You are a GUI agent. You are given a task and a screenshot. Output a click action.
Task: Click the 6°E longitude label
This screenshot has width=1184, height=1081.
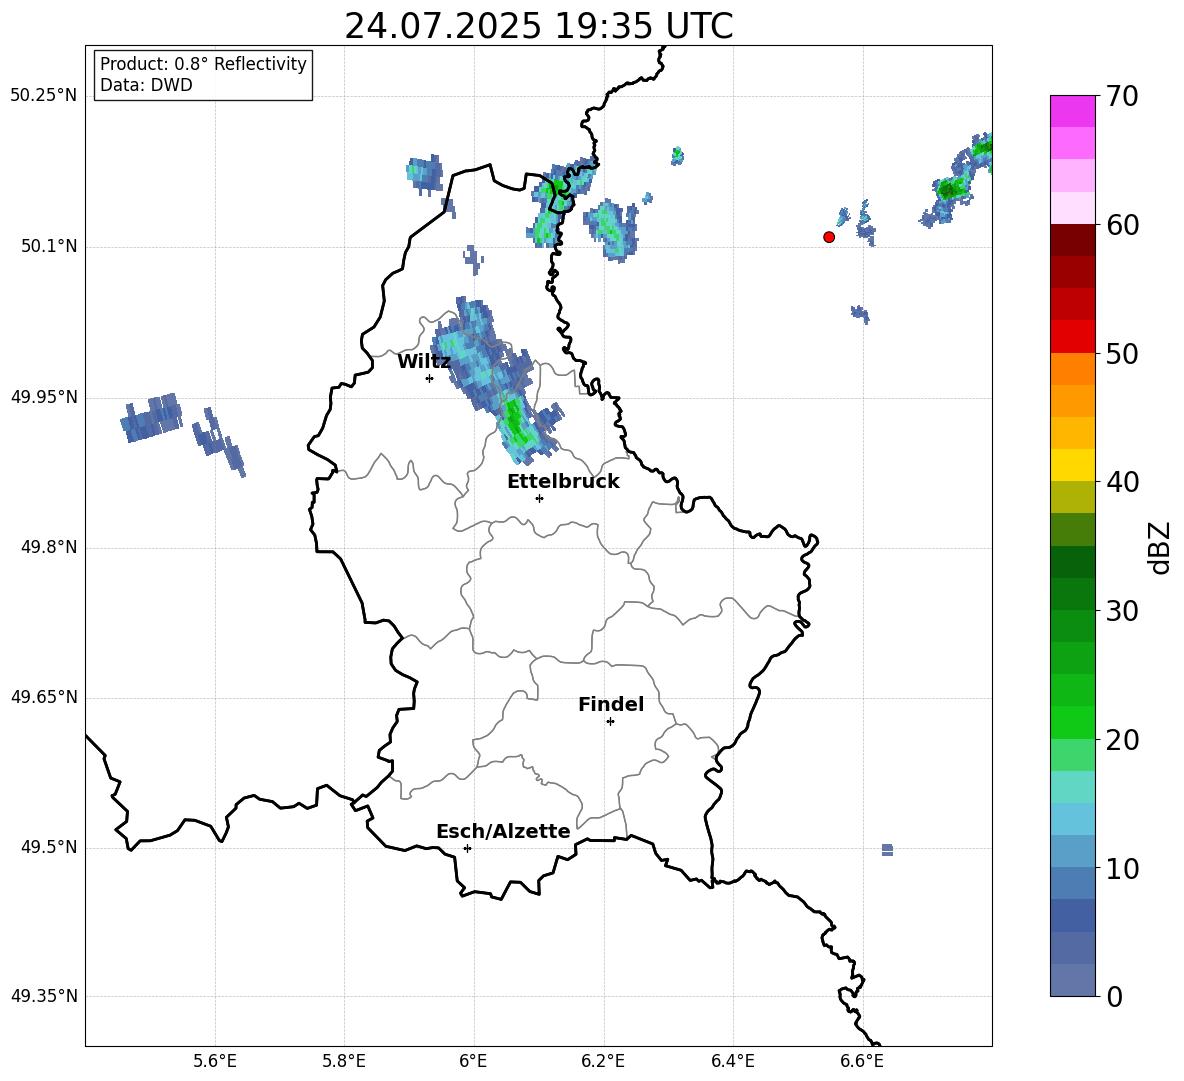(473, 1061)
